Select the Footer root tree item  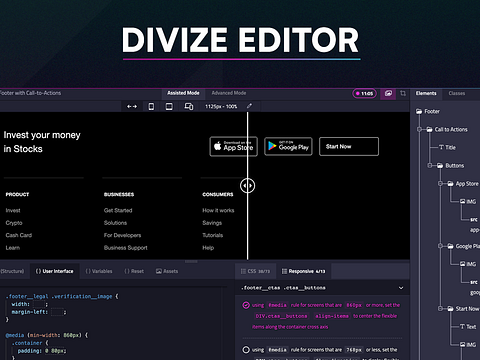click(x=428, y=111)
